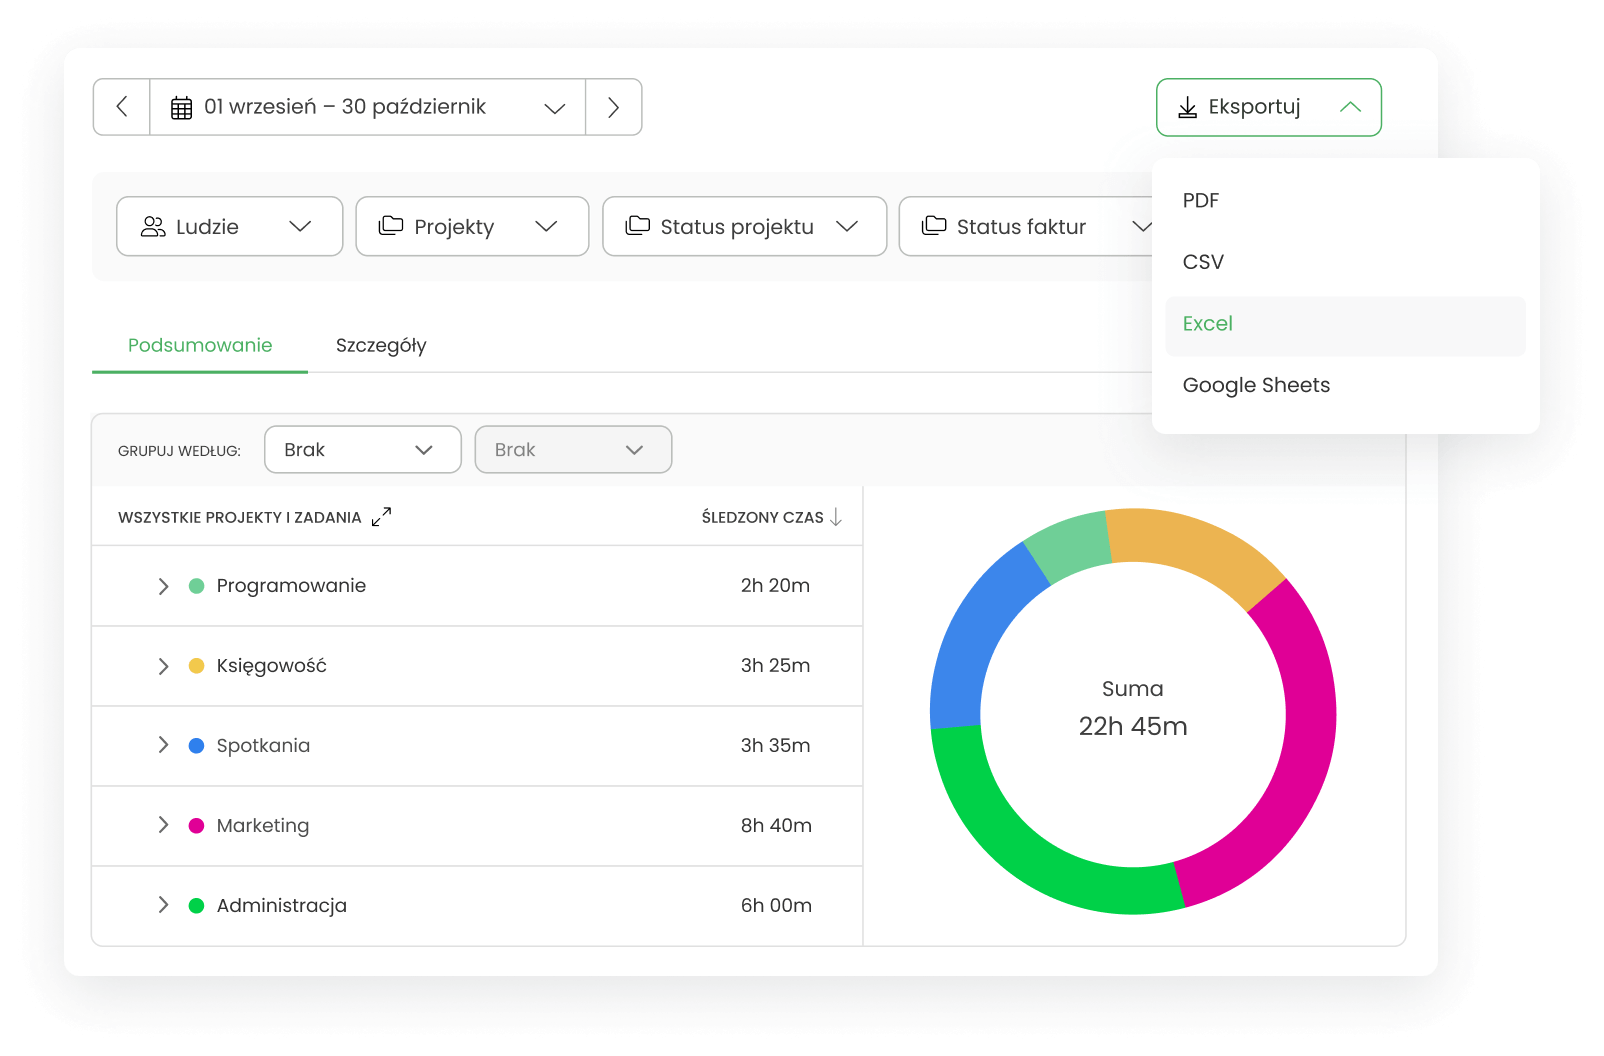Go to the previous date range
This screenshot has height=1056, width=1604.
coord(122,107)
